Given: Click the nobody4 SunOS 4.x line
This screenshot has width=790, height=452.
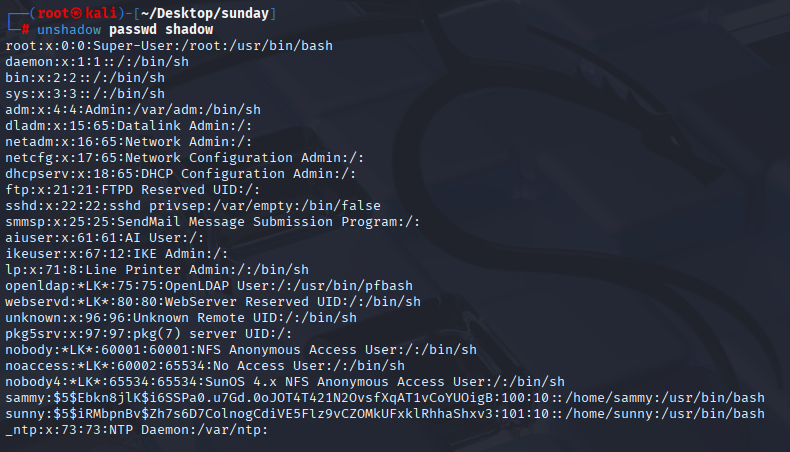Looking at the screenshot, I should coord(285,382).
